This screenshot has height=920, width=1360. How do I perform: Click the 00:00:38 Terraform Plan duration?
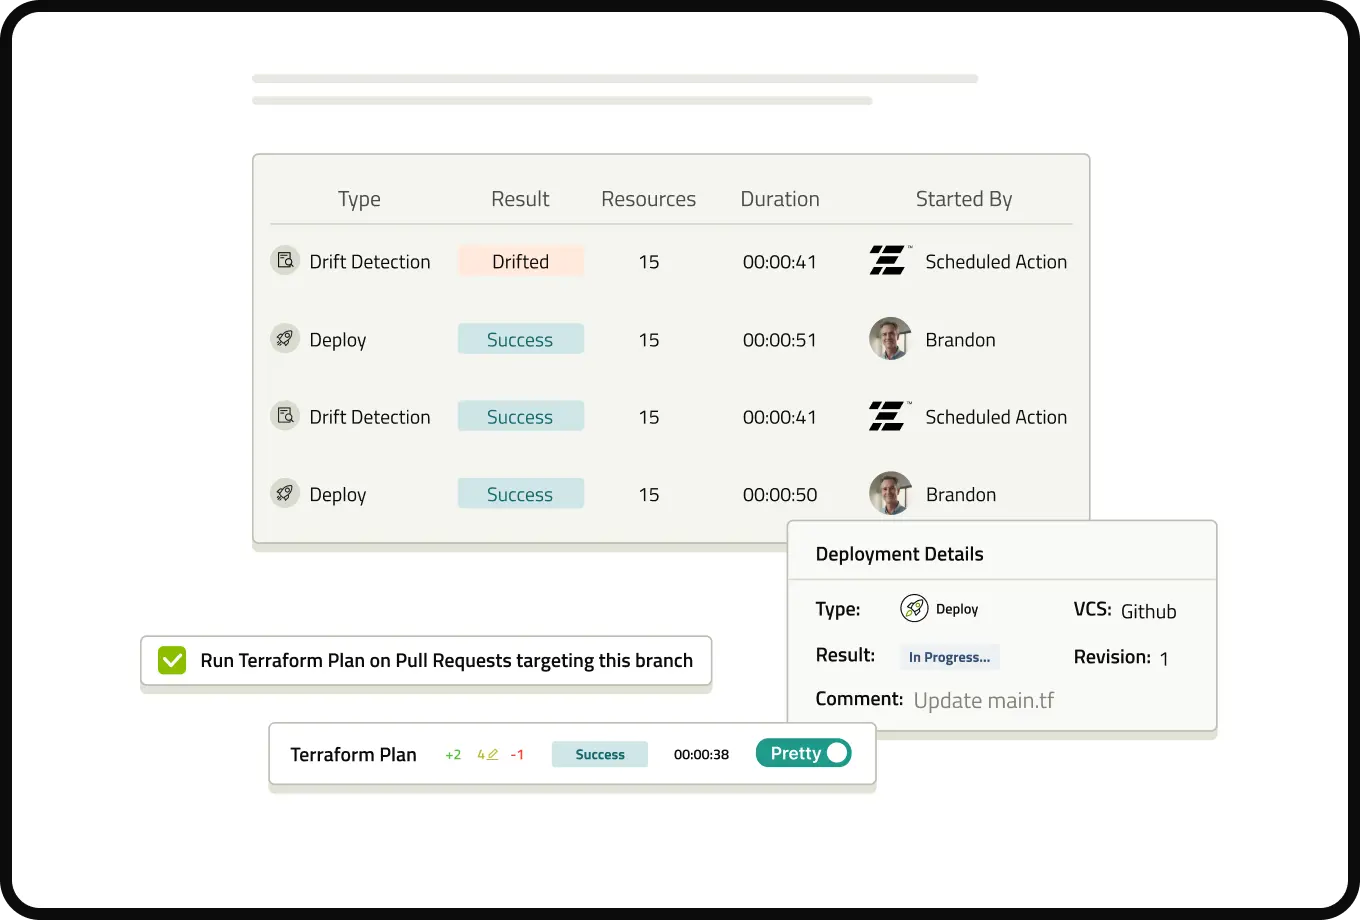click(x=701, y=755)
